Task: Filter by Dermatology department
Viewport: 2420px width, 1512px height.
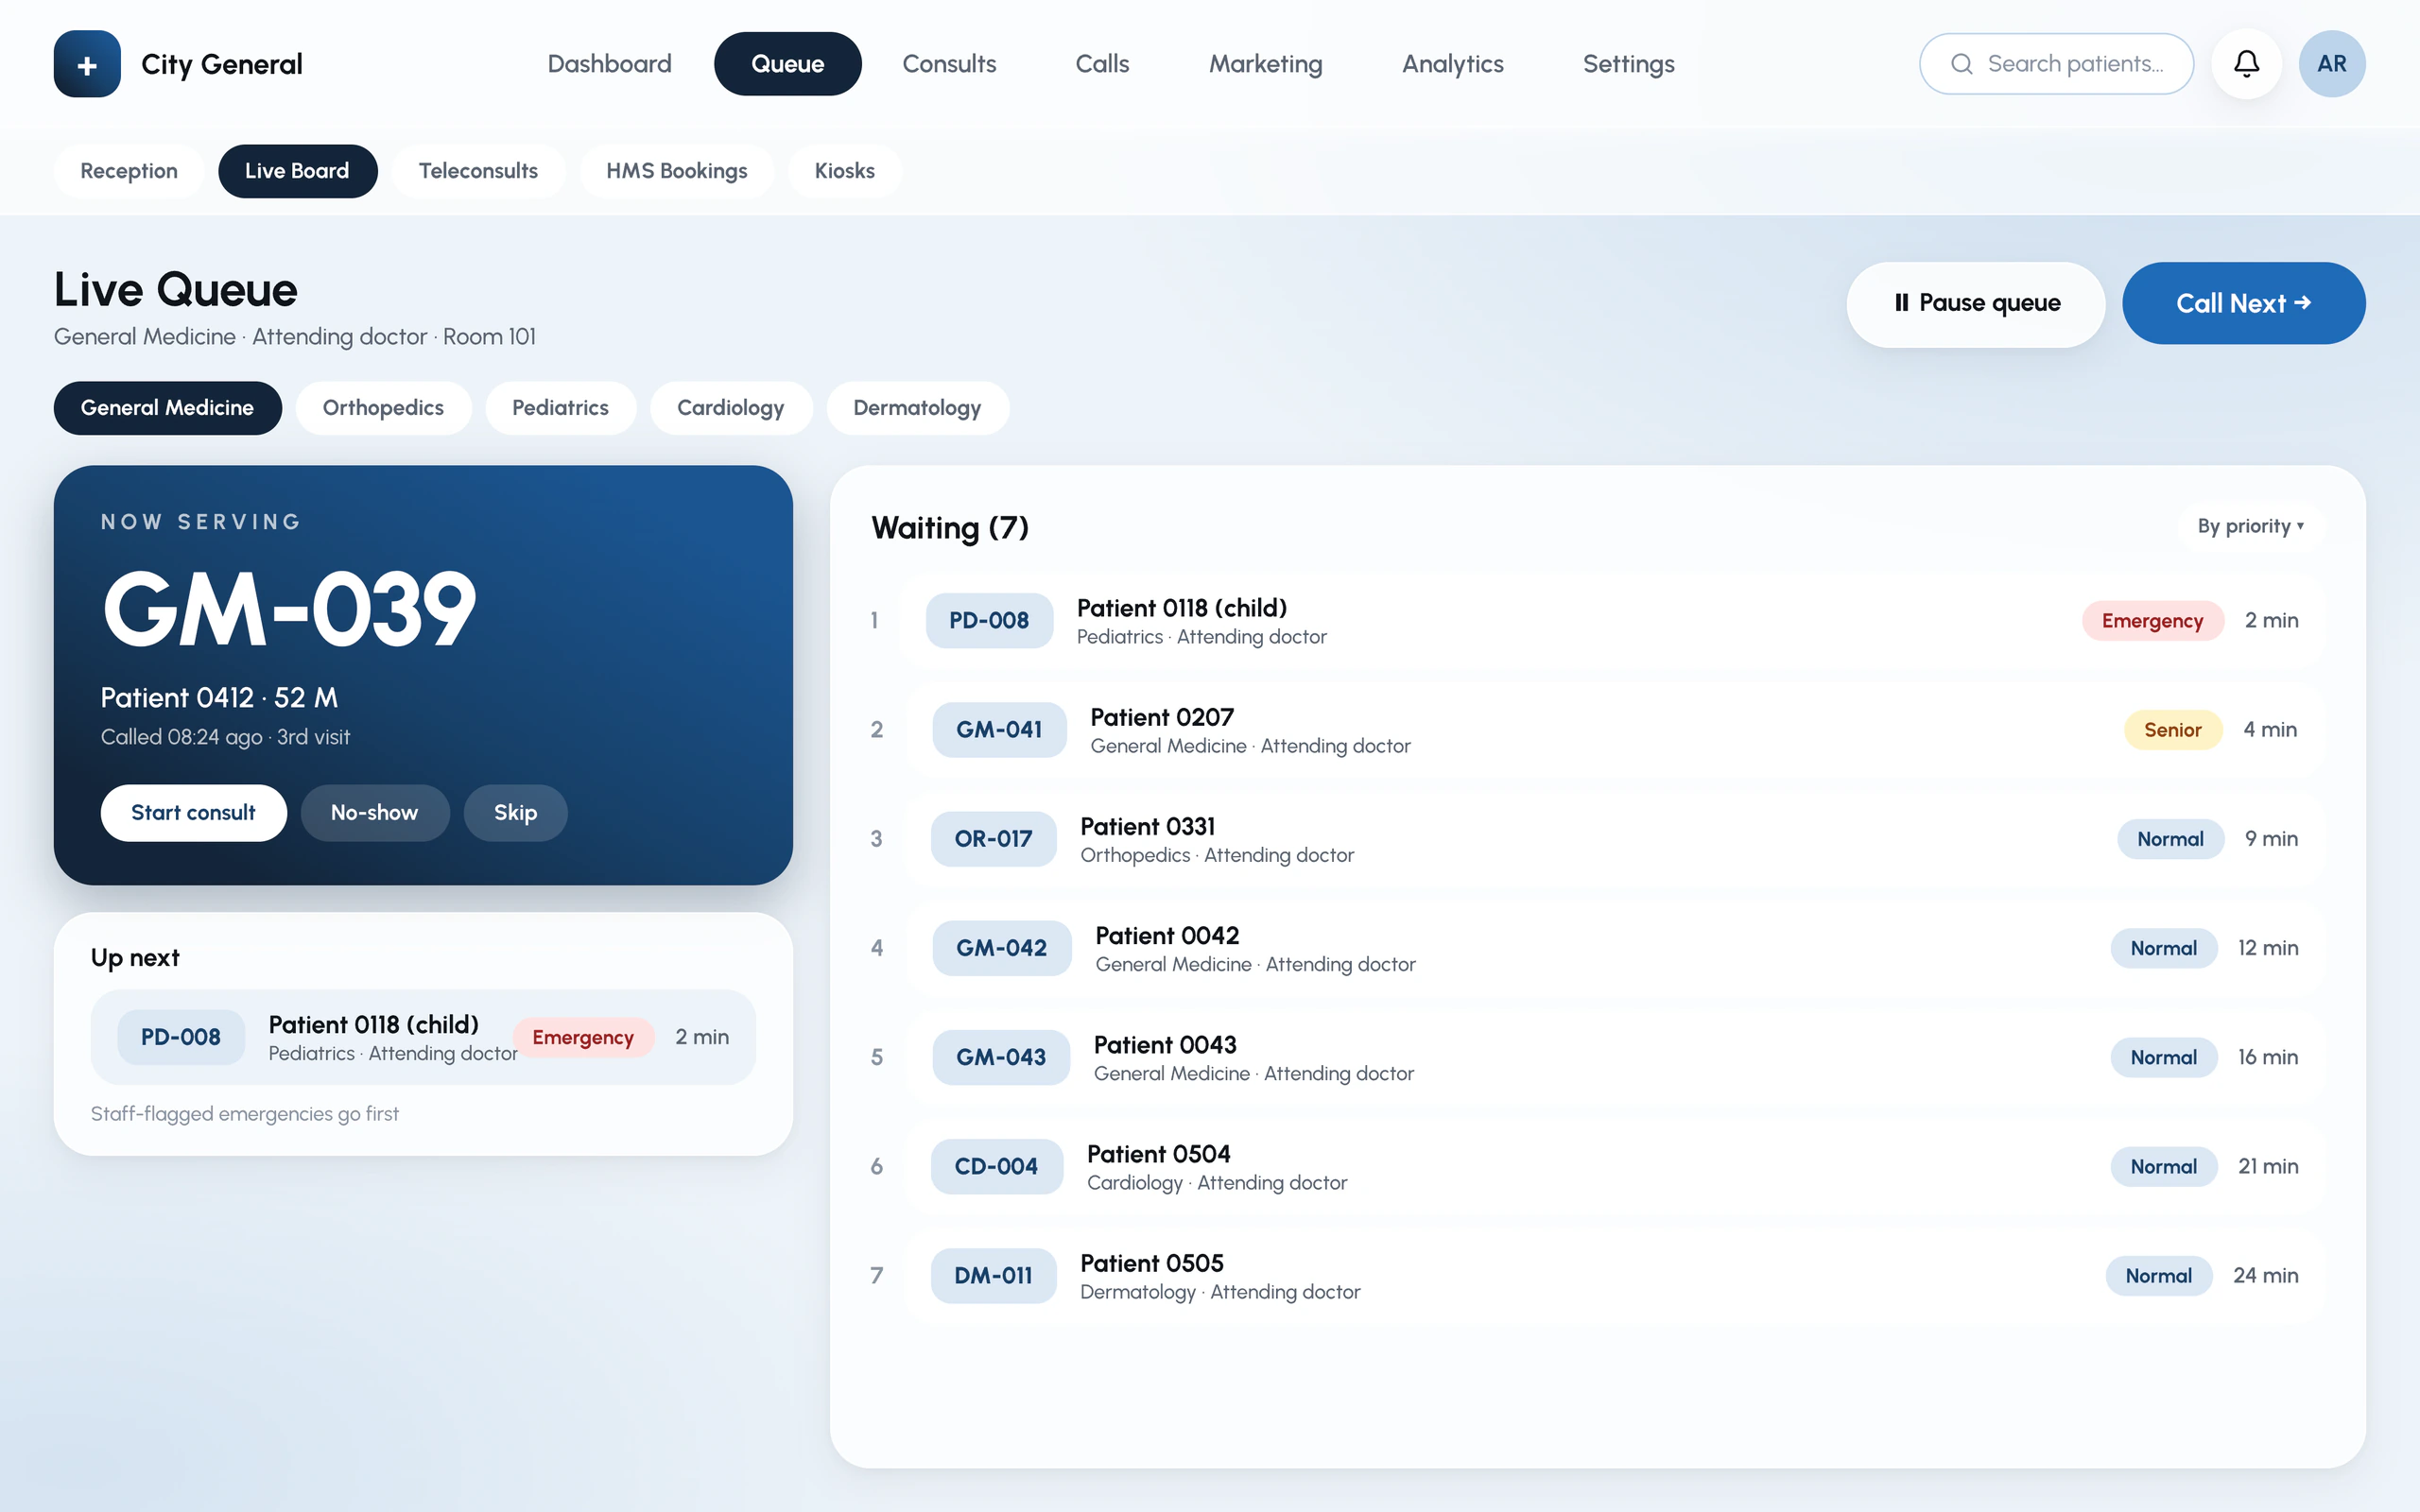Action: click(x=917, y=408)
